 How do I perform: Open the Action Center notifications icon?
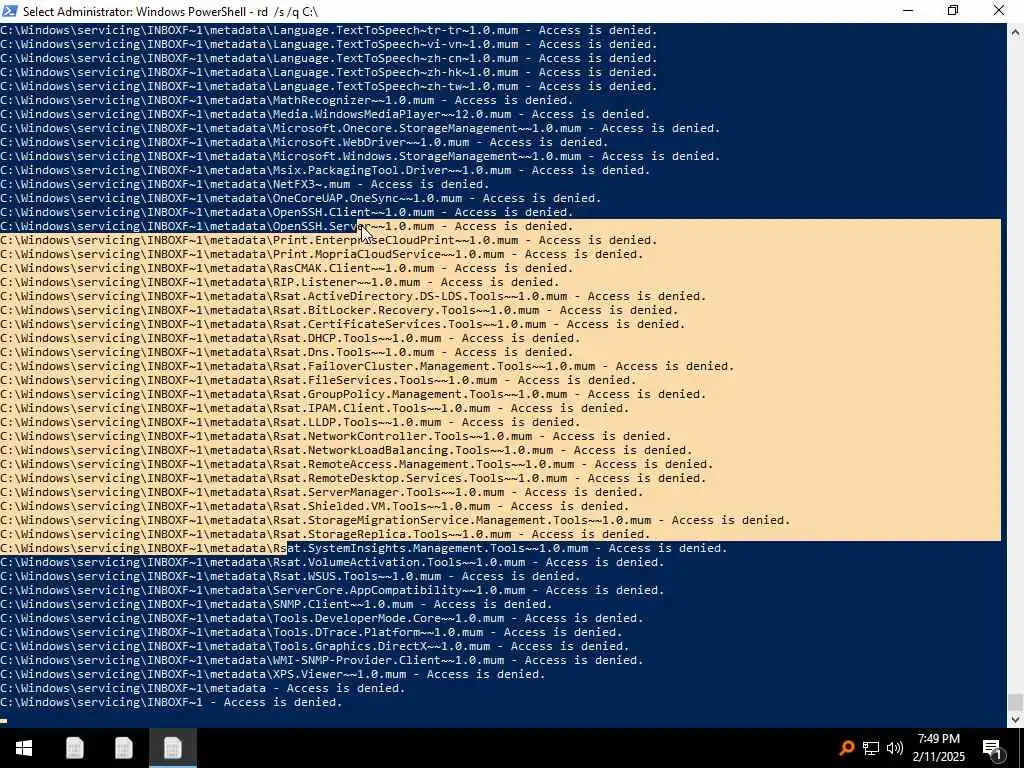(992, 748)
